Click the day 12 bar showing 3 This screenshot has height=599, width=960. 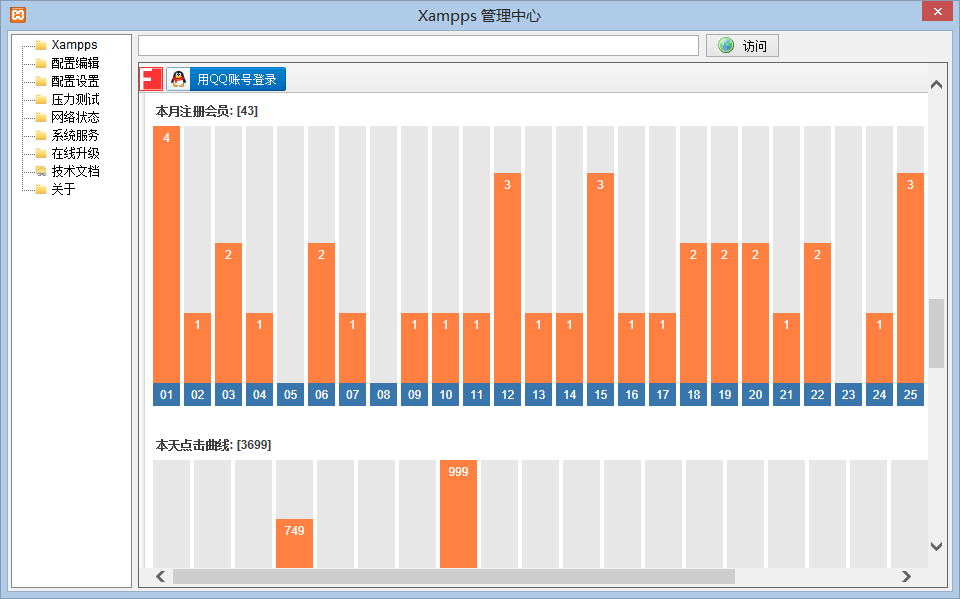[x=508, y=278]
